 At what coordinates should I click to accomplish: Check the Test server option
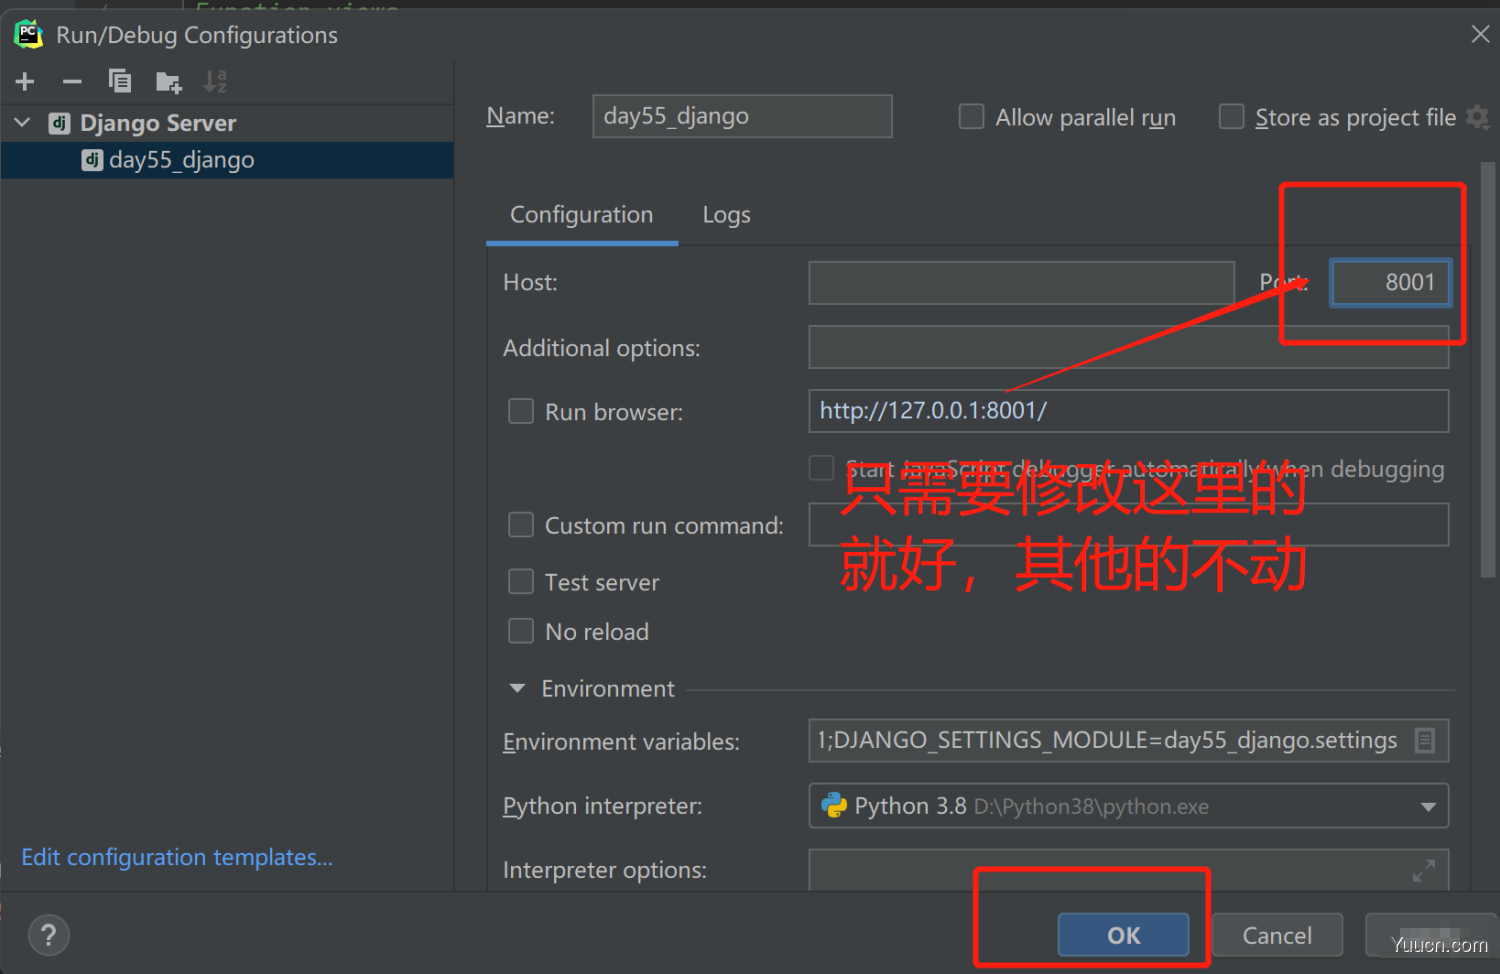521,581
